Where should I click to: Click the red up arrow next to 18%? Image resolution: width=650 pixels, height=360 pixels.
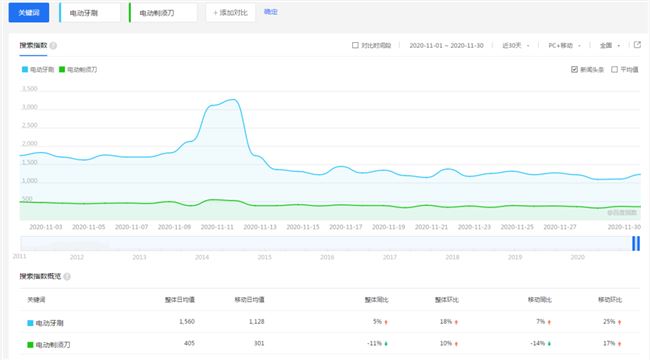click(x=456, y=322)
